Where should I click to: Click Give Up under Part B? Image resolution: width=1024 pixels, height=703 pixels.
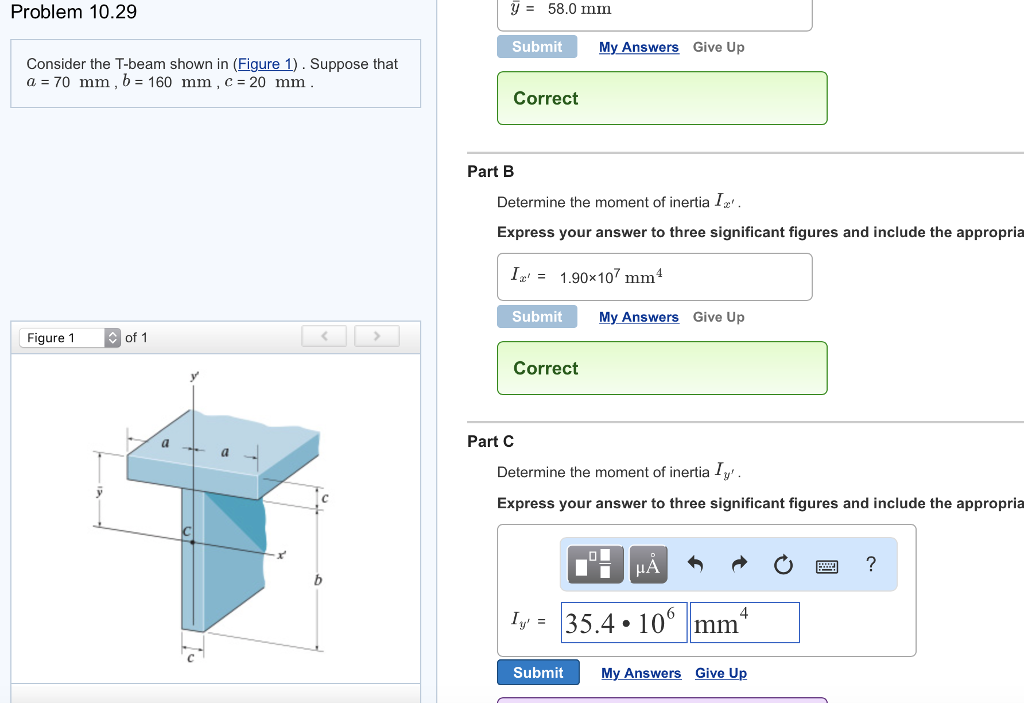coord(718,316)
